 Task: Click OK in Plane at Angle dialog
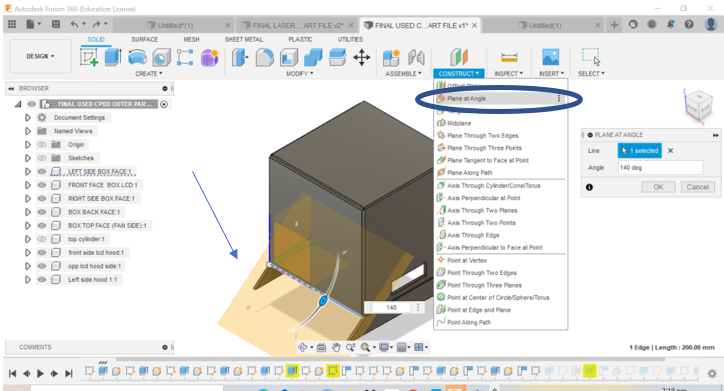658,187
